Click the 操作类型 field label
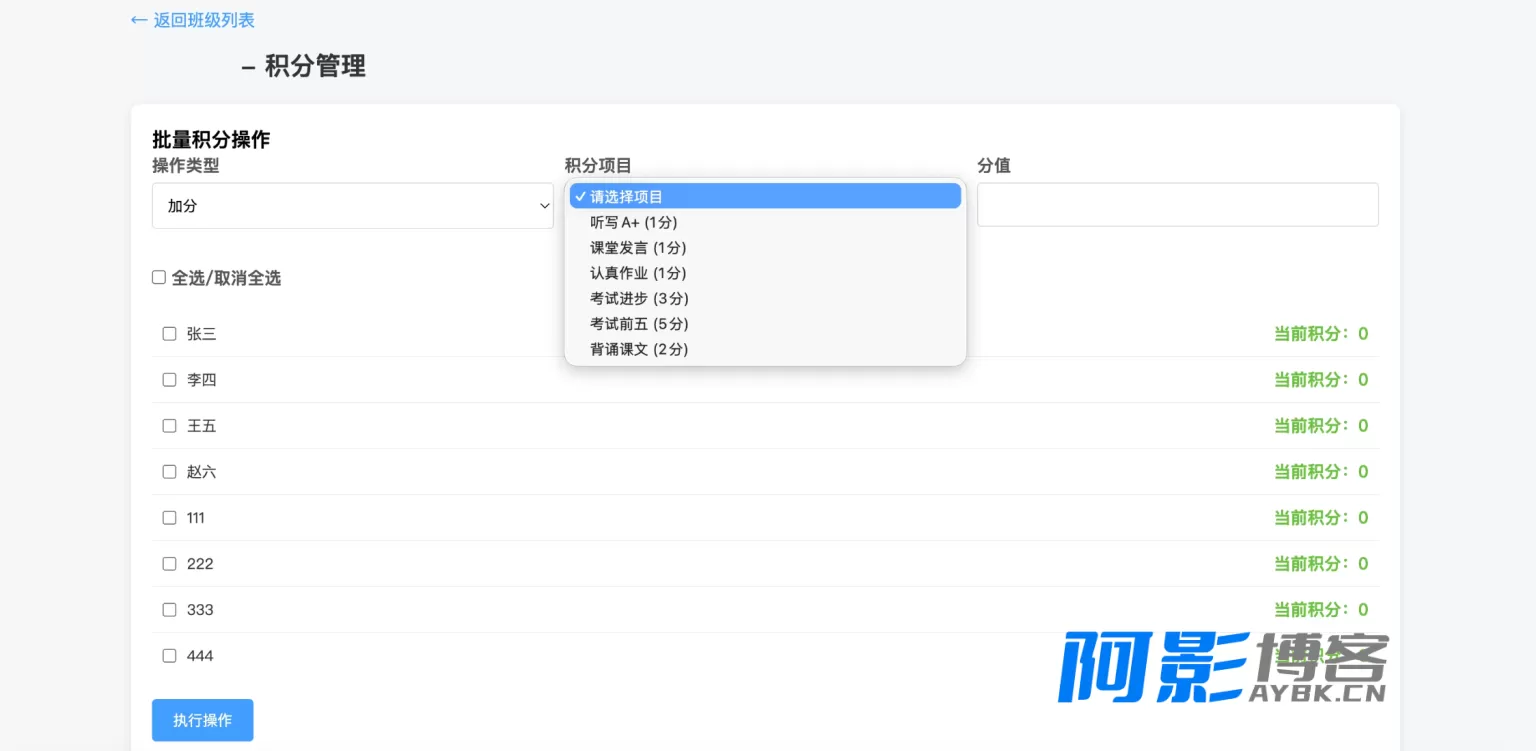The height and width of the screenshot is (751, 1536). click(x=186, y=166)
